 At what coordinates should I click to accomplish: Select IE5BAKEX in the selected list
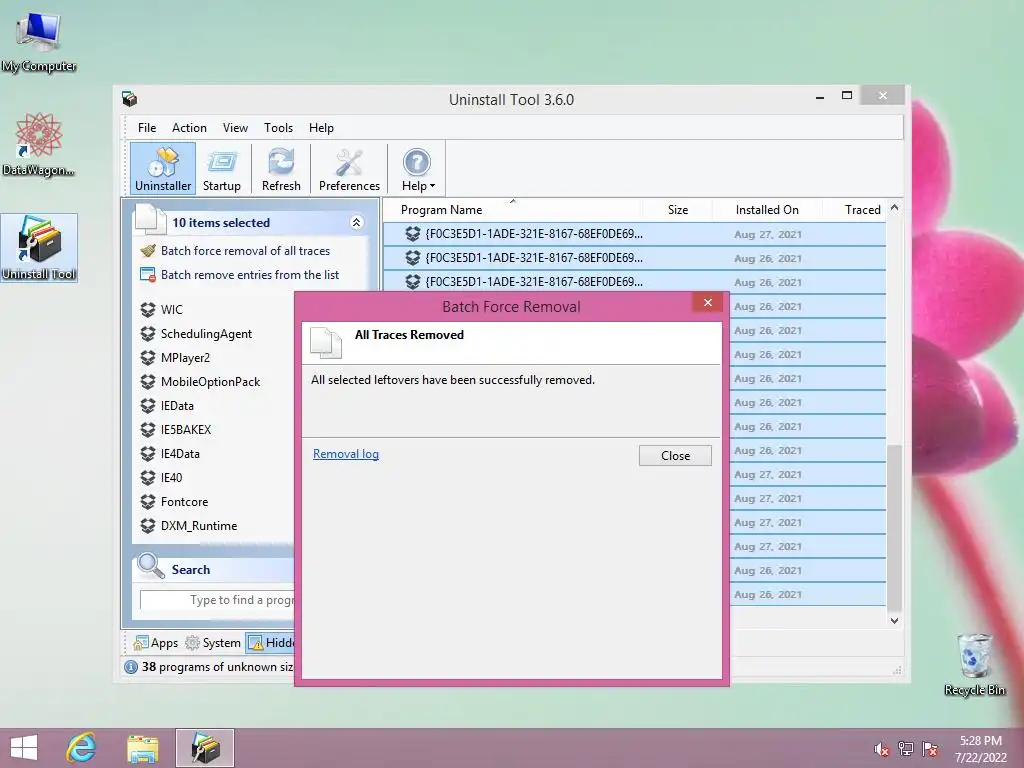click(x=185, y=430)
